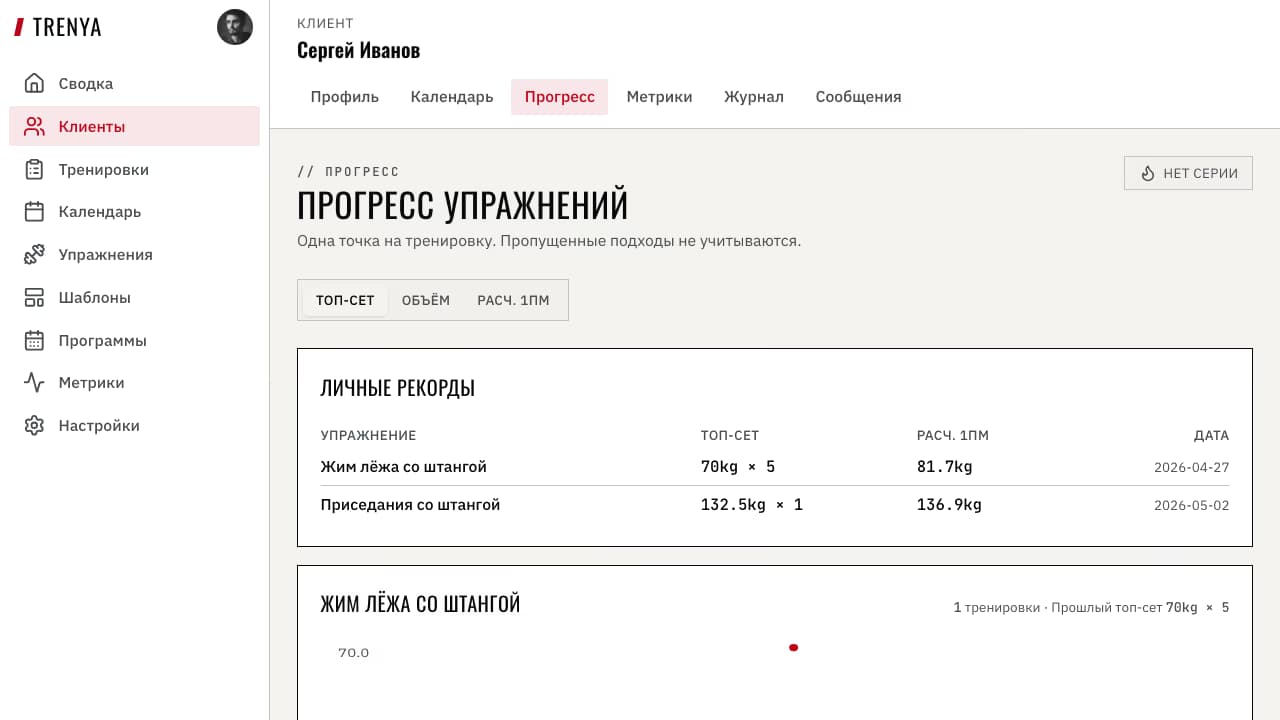This screenshot has height=720, width=1280.
Task: Click the flame icon in НЕТ СЕРИИ
Action: [1148, 173]
